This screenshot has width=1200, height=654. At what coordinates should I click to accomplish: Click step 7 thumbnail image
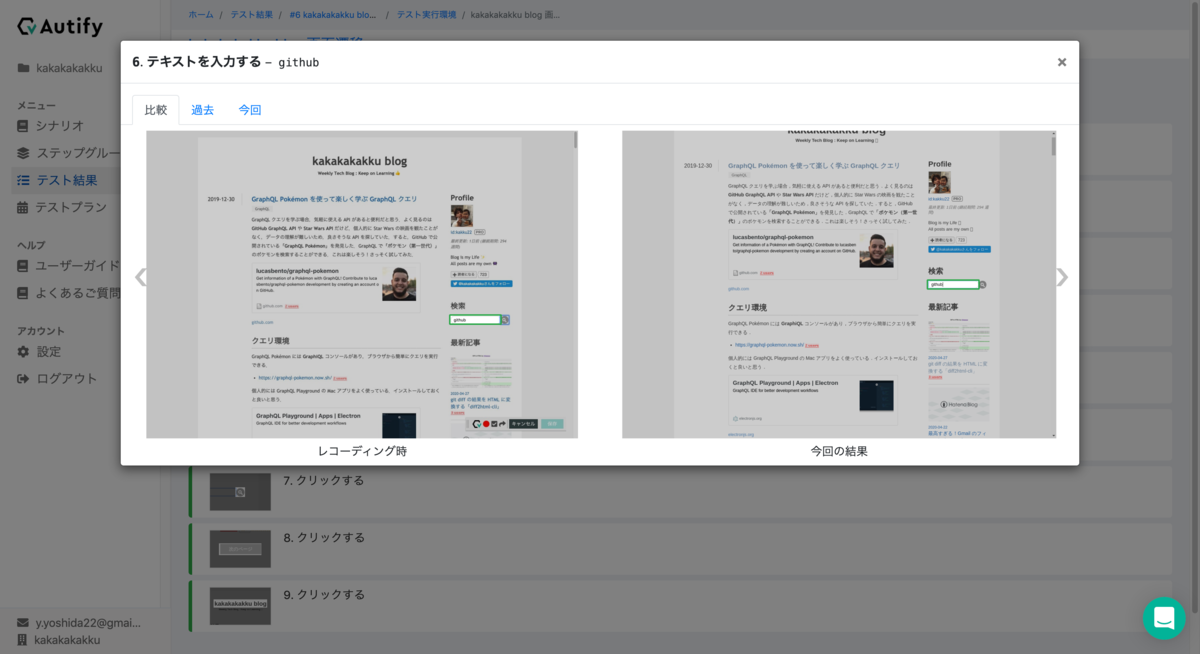click(240, 492)
